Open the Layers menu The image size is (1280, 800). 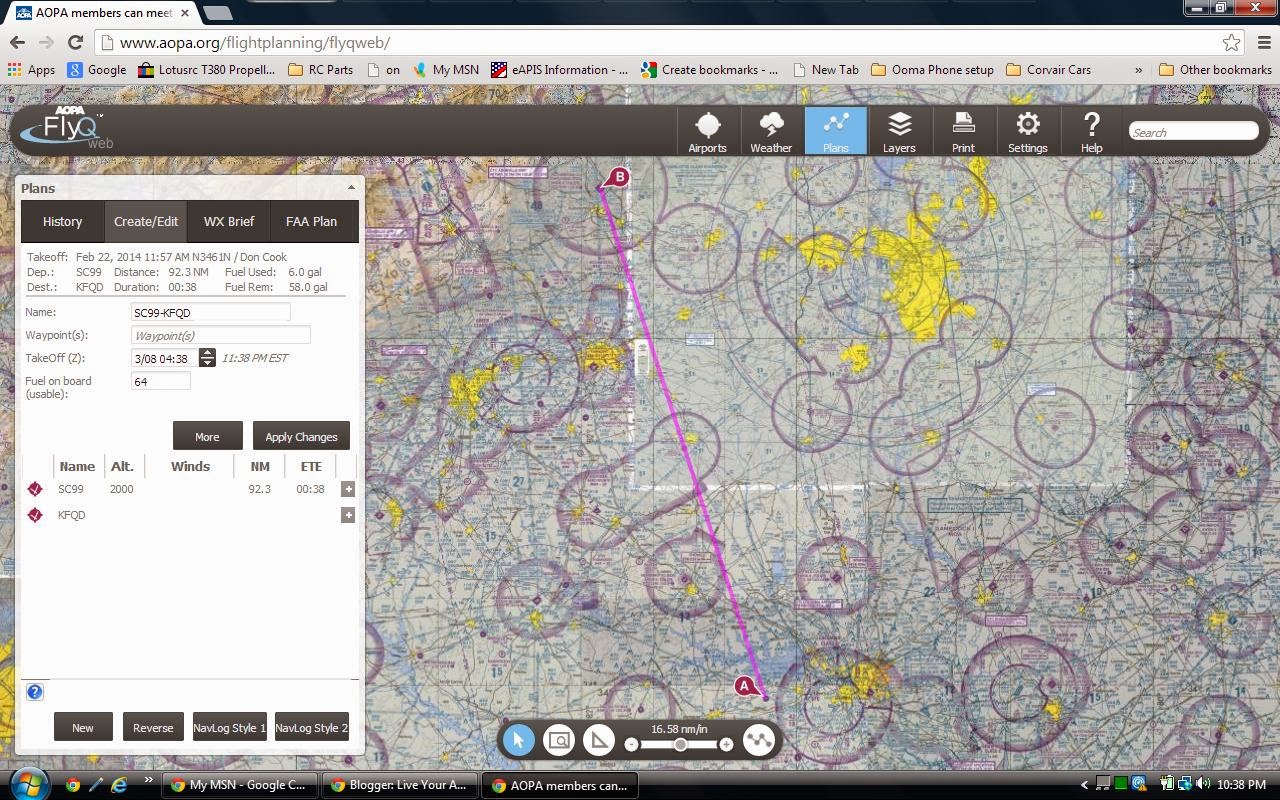click(899, 132)
